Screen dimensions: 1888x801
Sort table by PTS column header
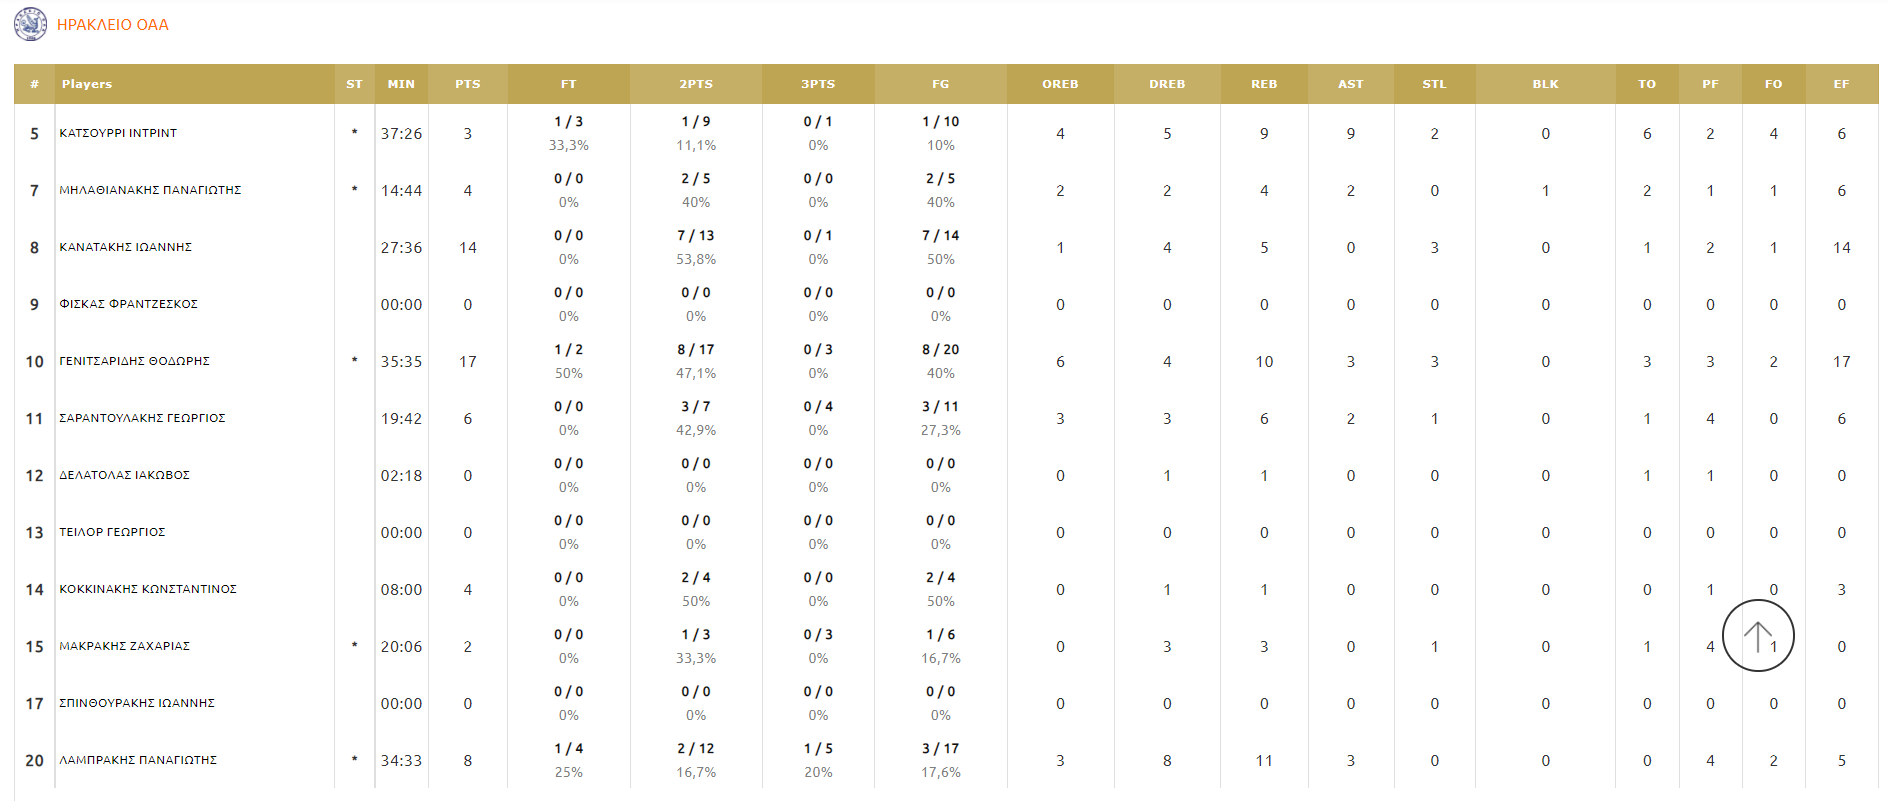(x=467, y=84)
